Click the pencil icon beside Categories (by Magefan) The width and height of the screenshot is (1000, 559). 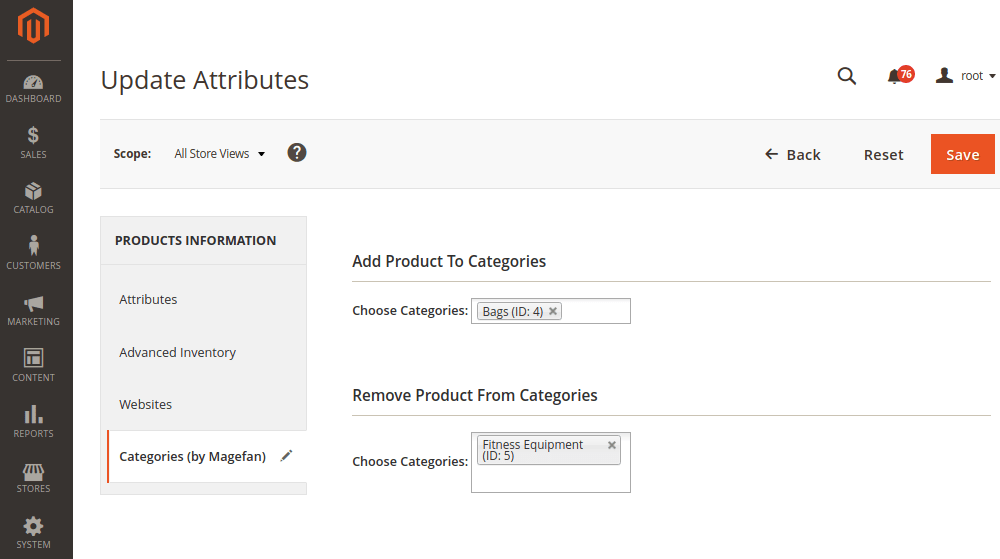pyautogui.click(x=286, y=456)
